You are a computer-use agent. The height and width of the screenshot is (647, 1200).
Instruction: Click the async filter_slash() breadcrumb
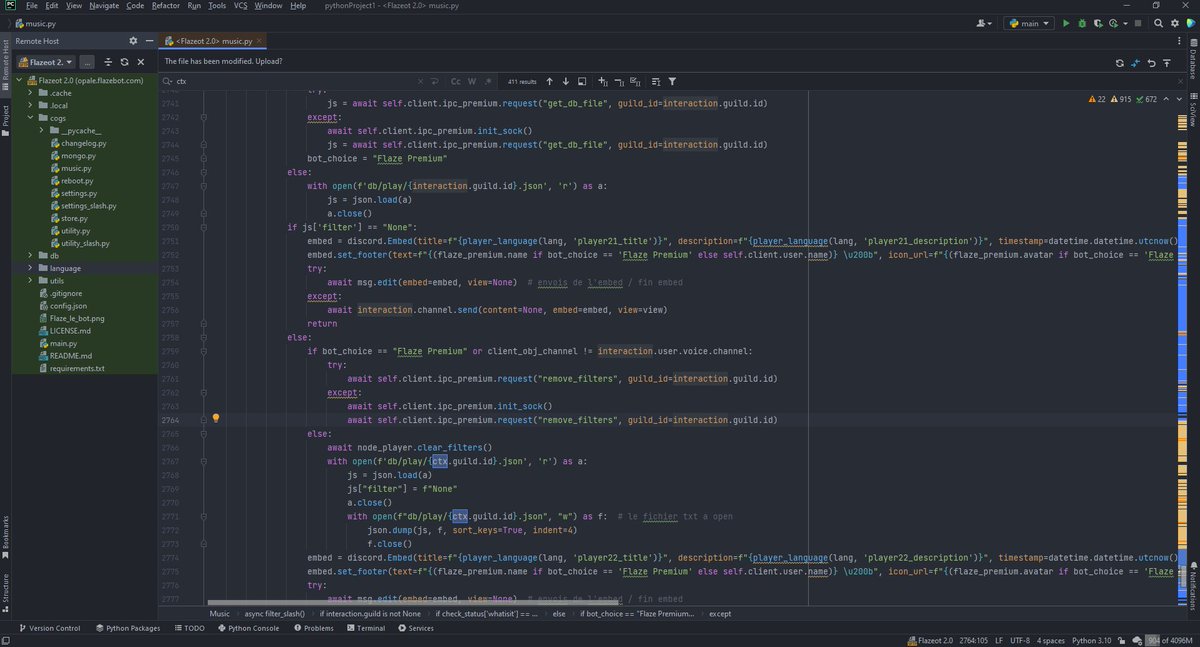tap(275, 613)
